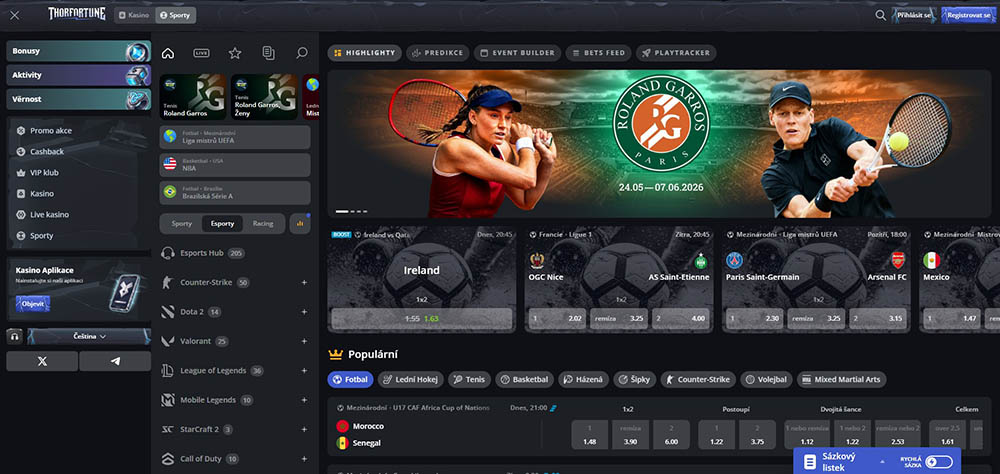
Task: Click the ThorFortune logo
Action: click(x=77, y=14)
